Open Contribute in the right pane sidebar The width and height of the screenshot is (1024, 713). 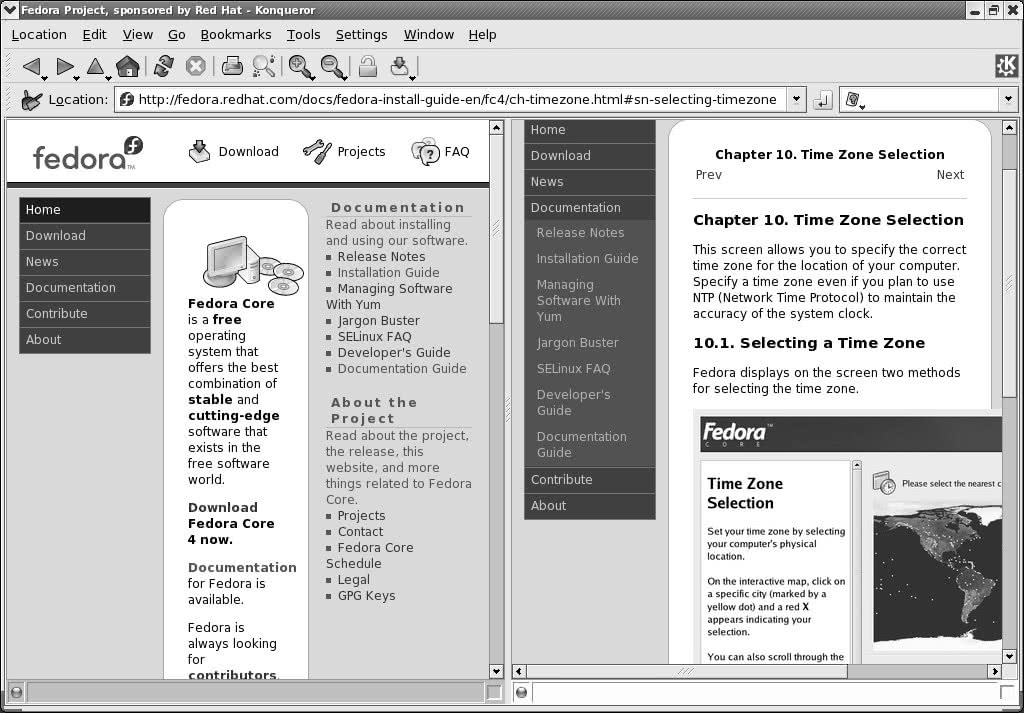coord(590,480)
